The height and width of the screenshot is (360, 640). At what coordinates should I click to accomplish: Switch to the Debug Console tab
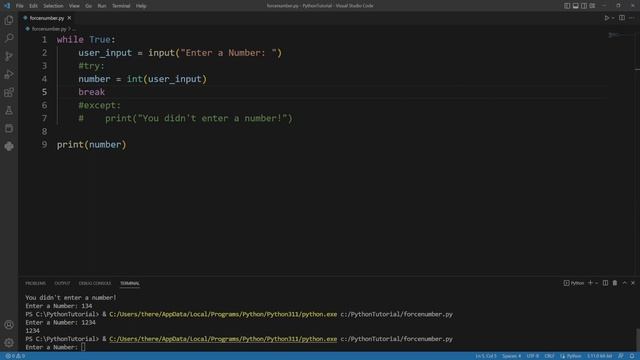(x=95, y=283)
